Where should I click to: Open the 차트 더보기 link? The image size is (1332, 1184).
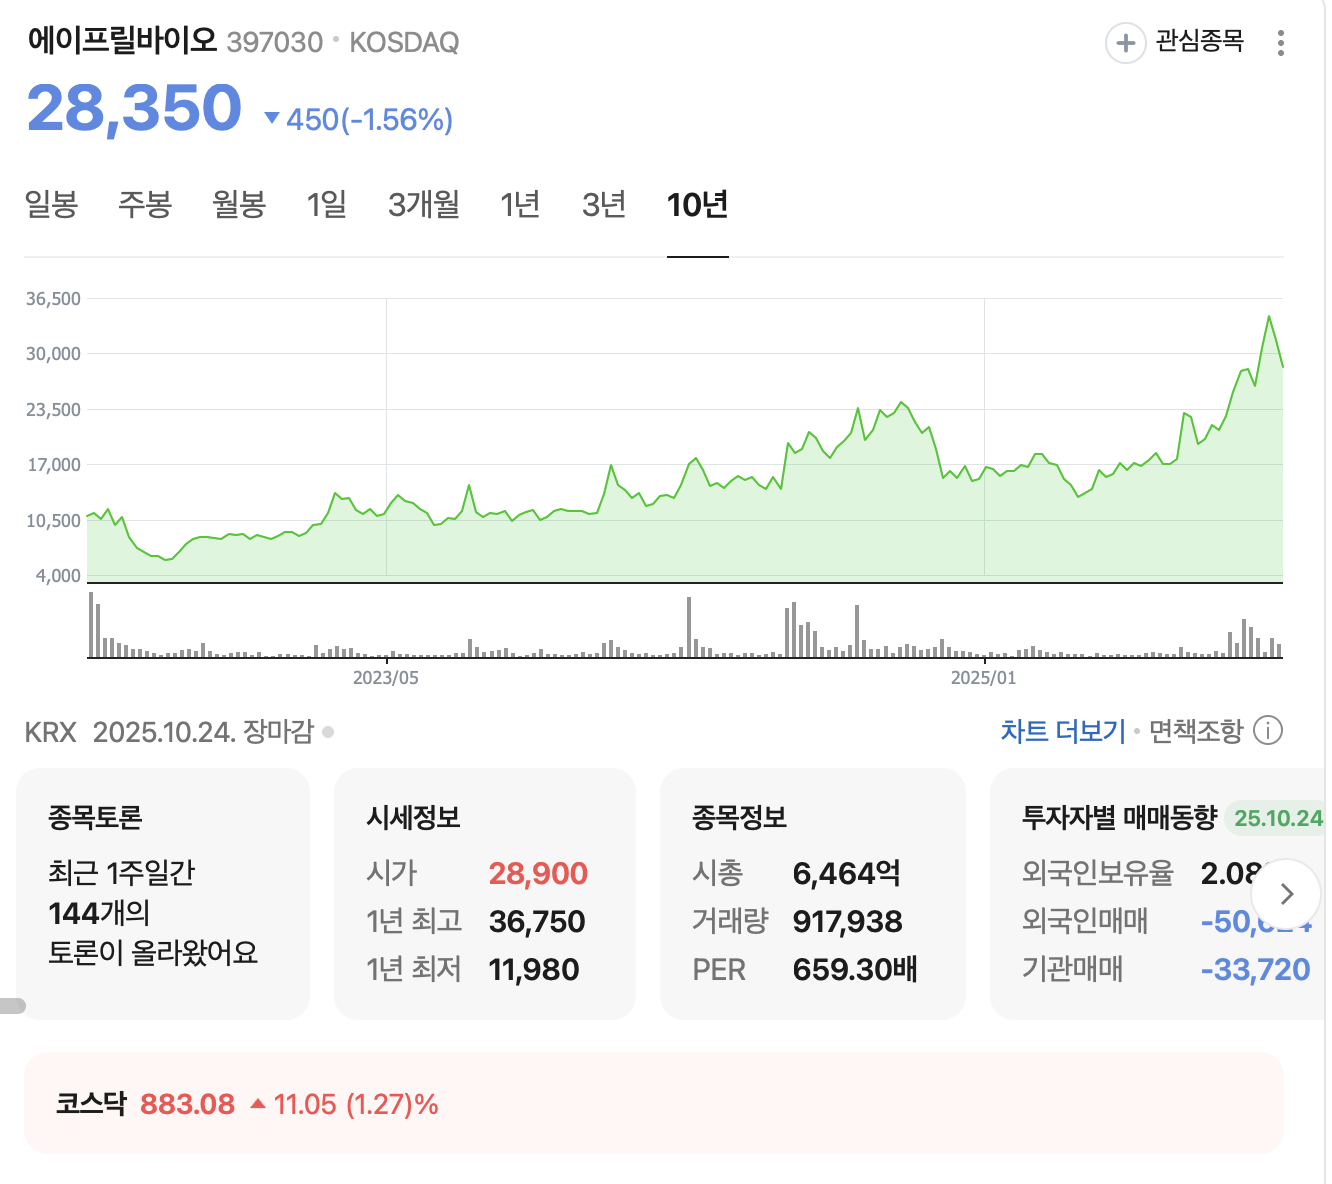[1063, 731]
